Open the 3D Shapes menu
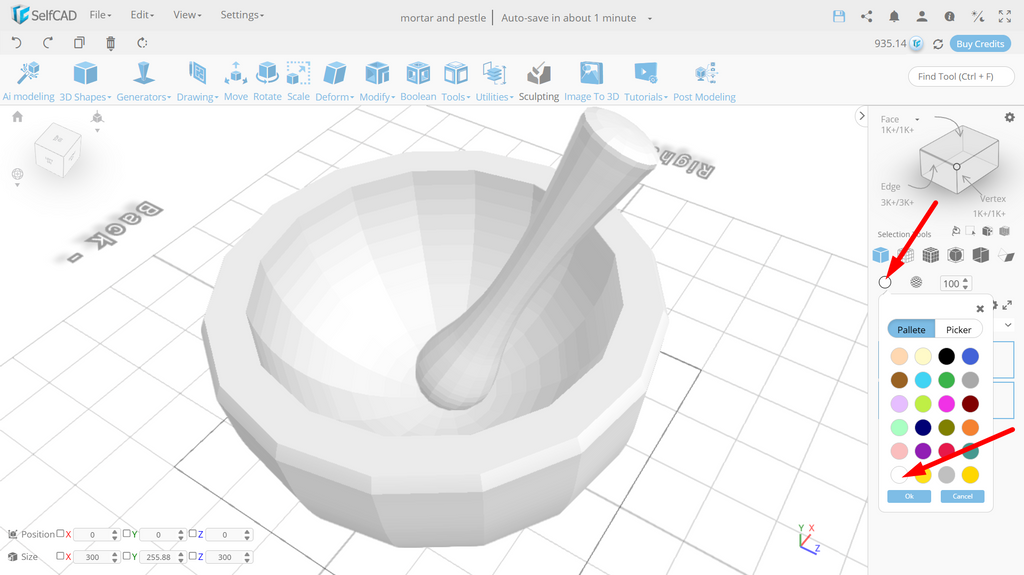This screenshot has width=1024, height=575. [85, 82]
